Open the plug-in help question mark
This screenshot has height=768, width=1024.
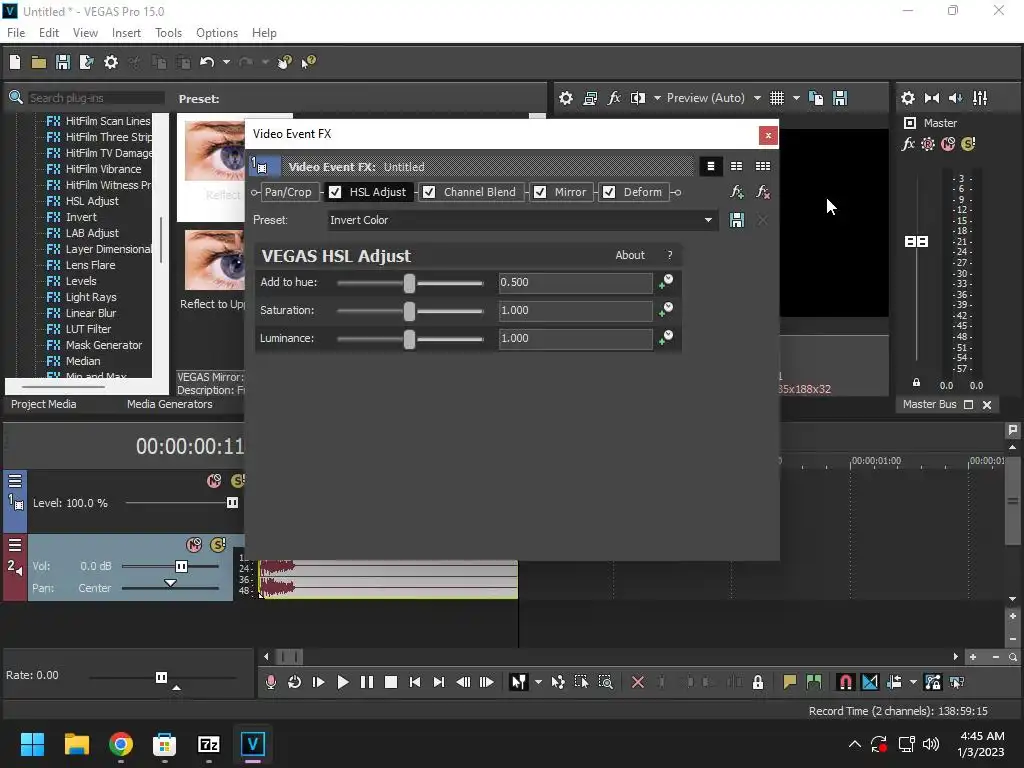pos(669,255)
